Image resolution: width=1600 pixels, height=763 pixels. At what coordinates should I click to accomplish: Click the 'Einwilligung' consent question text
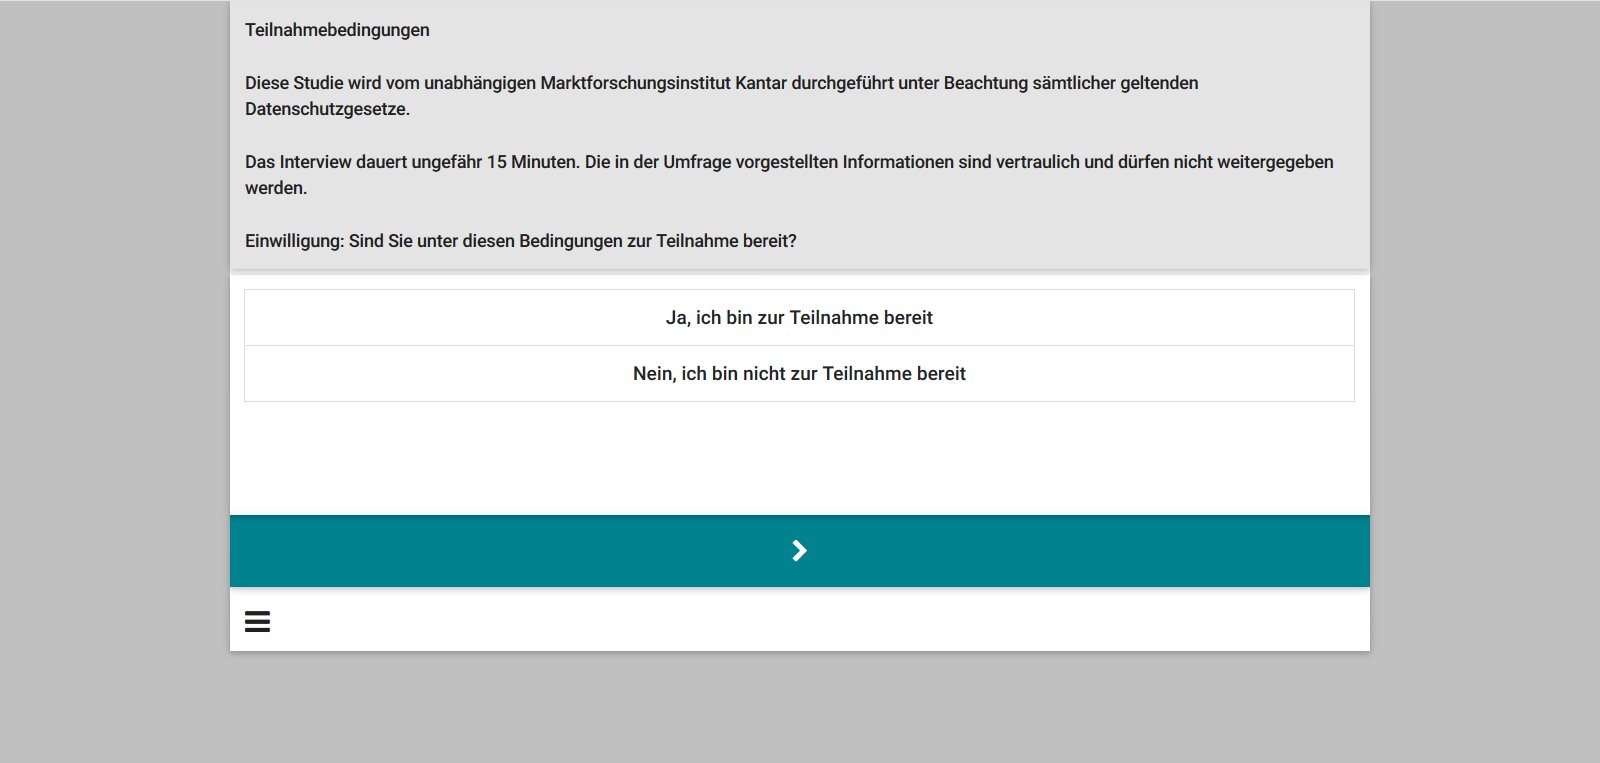coord(520,241)
